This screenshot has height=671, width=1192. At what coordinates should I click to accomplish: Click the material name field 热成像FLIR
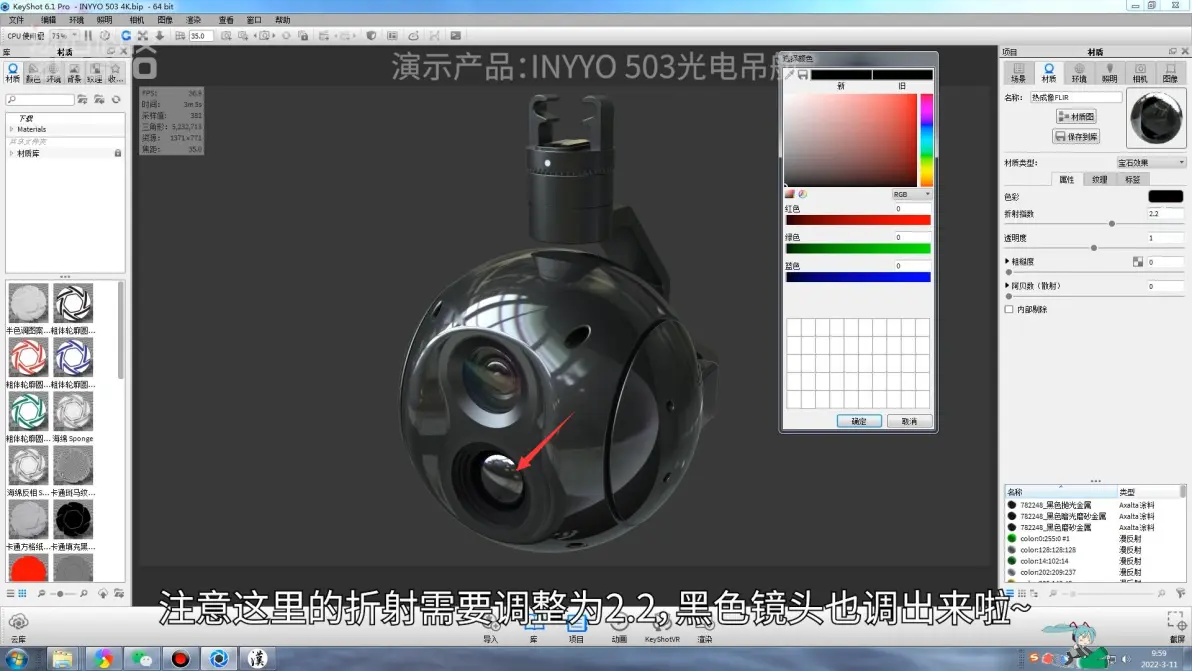click(x=1076, y=97)
